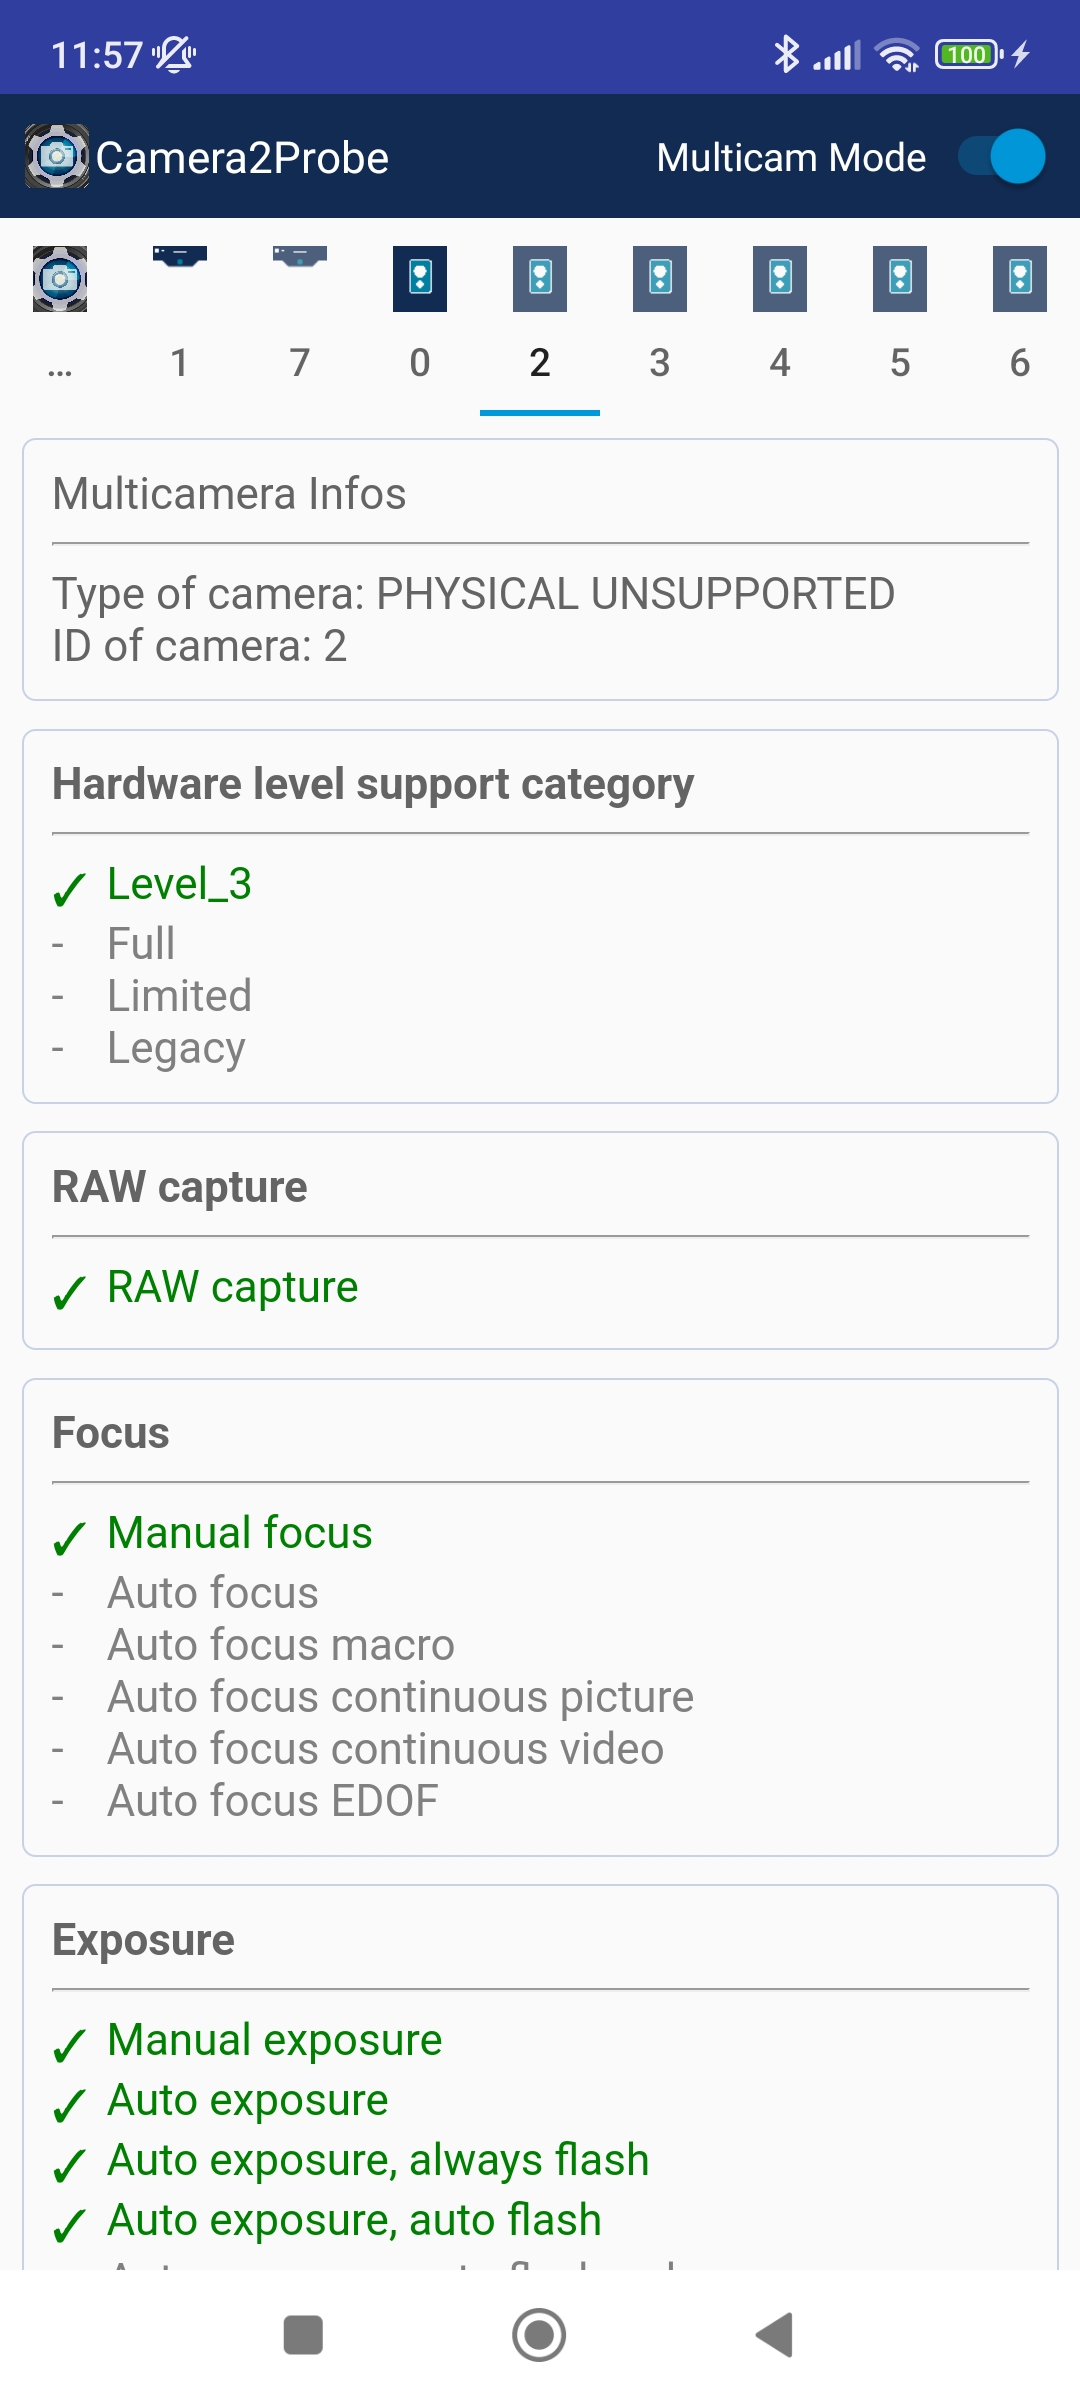Tap the camera 4 phone icon
The width and height of the screenshot is (1080, 2400).
tap(780, 278)
